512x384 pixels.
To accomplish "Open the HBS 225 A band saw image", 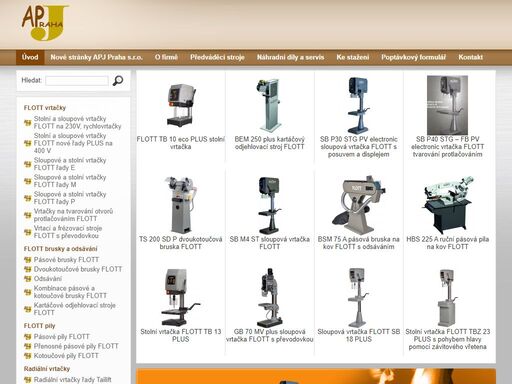I will click(x=448, y=205).
